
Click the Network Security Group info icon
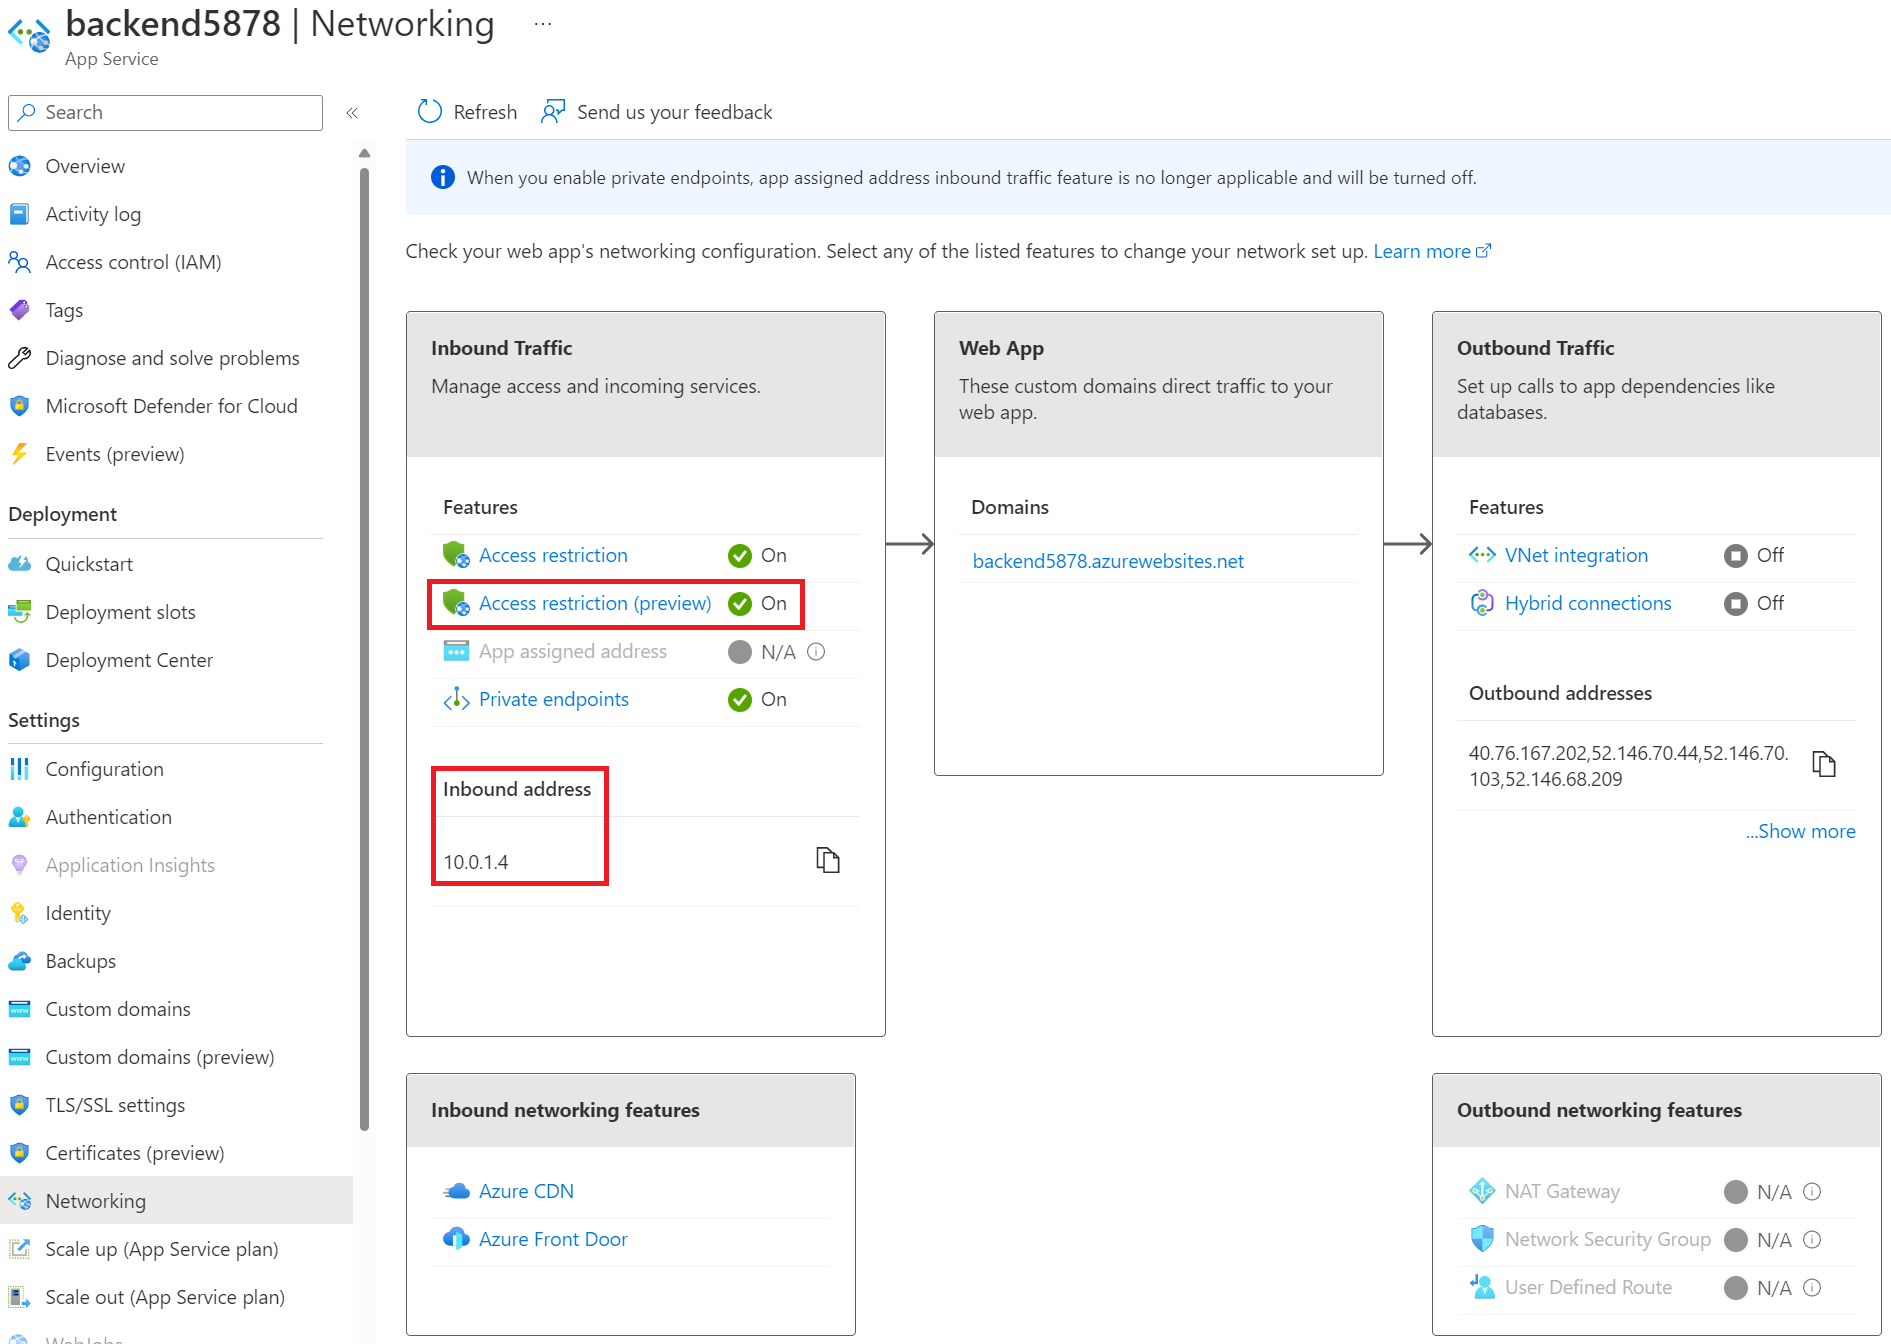pos(1812,1240)
